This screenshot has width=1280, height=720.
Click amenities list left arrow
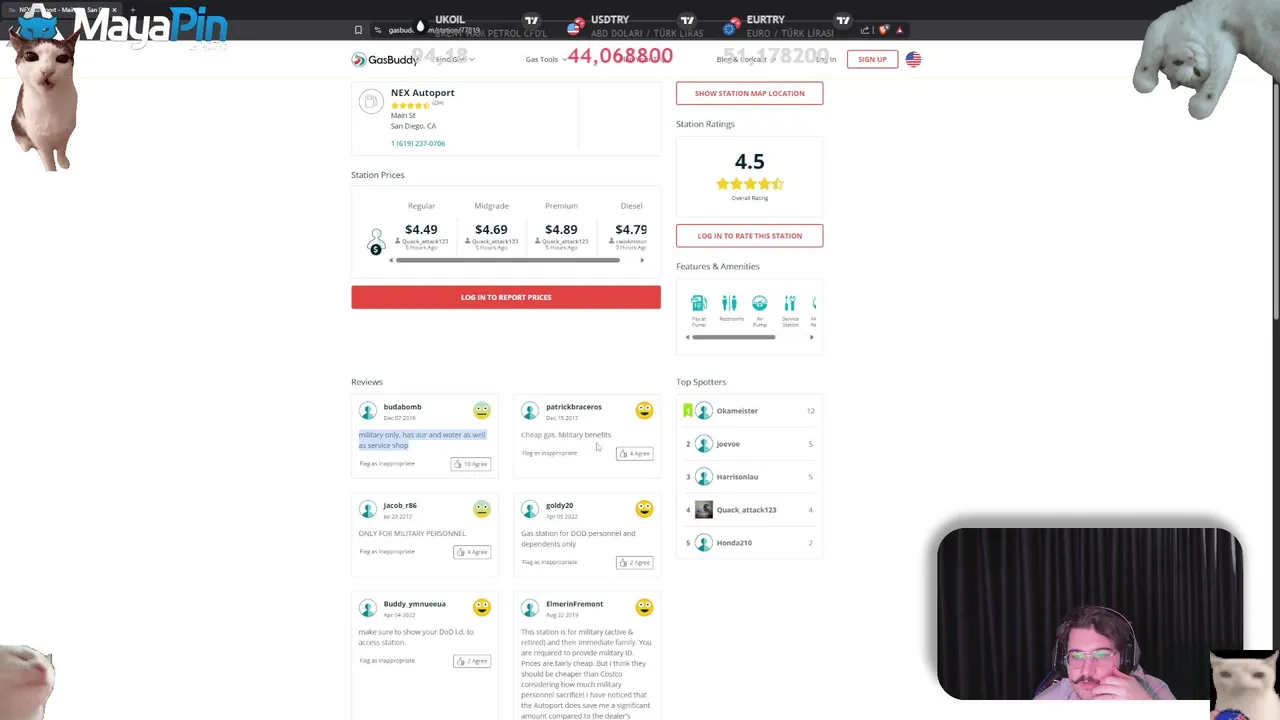[687, 337]
